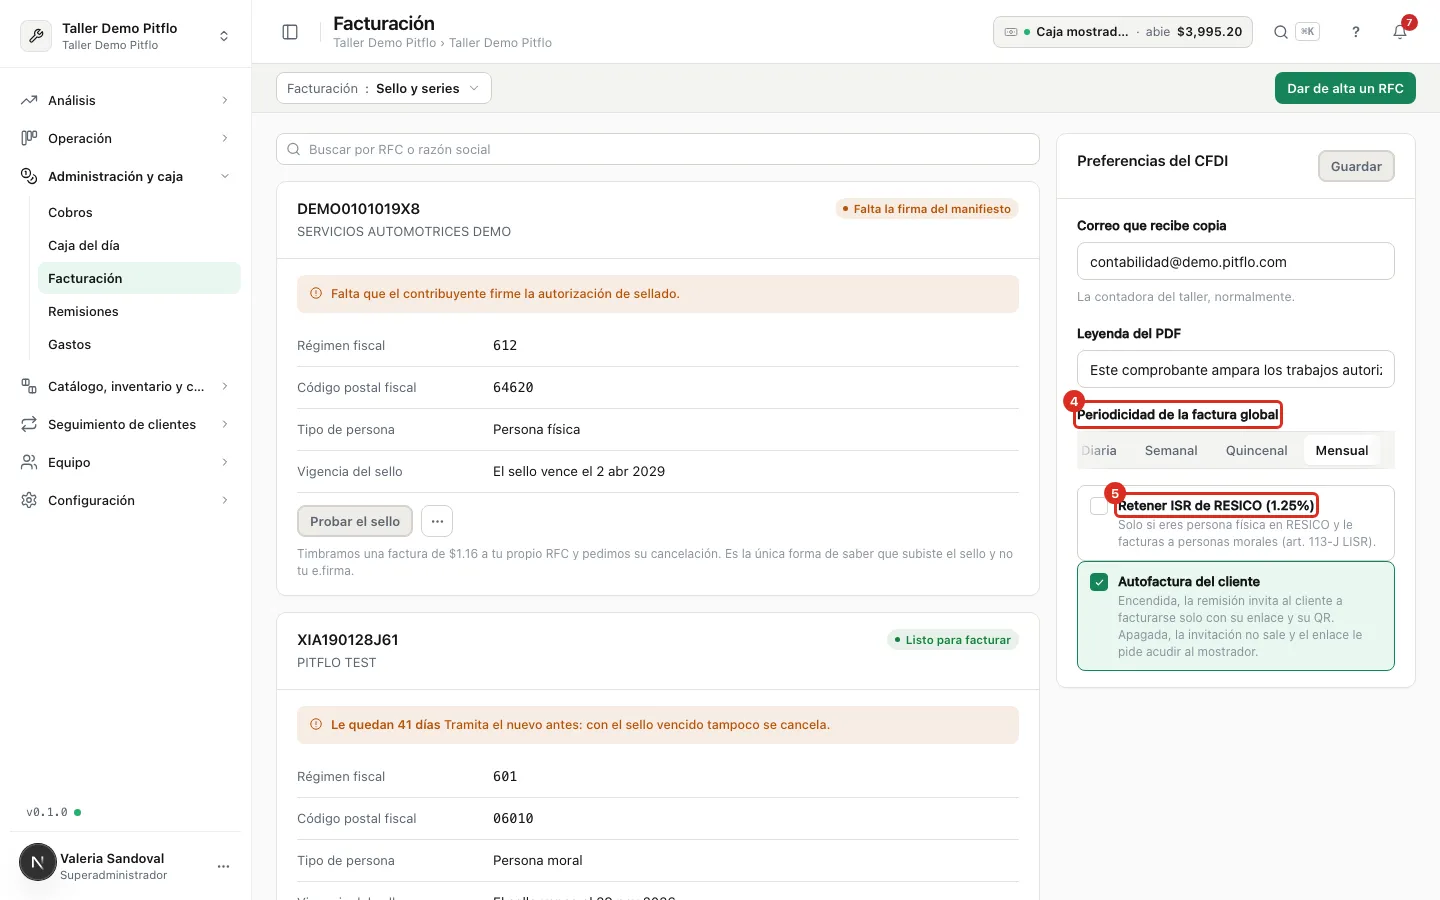Viewport: 1440px width, 900px height.
Task: Open Caja del día page
Action: (139, 245)
